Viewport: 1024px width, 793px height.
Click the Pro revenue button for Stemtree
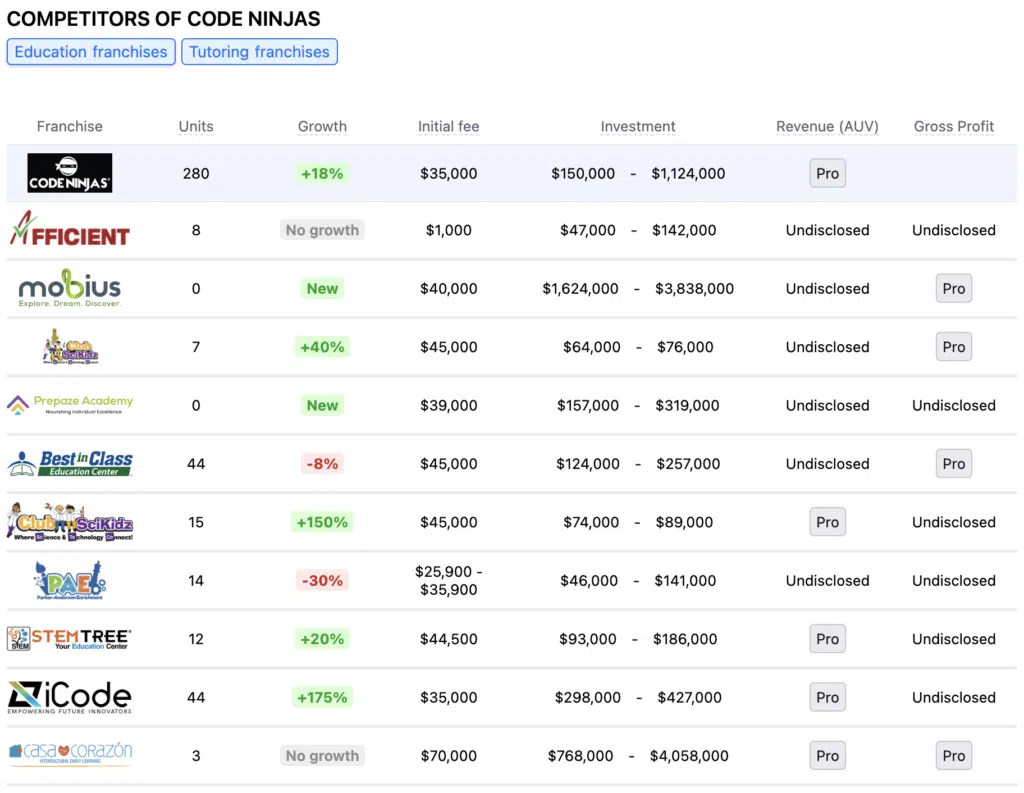(827, 639)
